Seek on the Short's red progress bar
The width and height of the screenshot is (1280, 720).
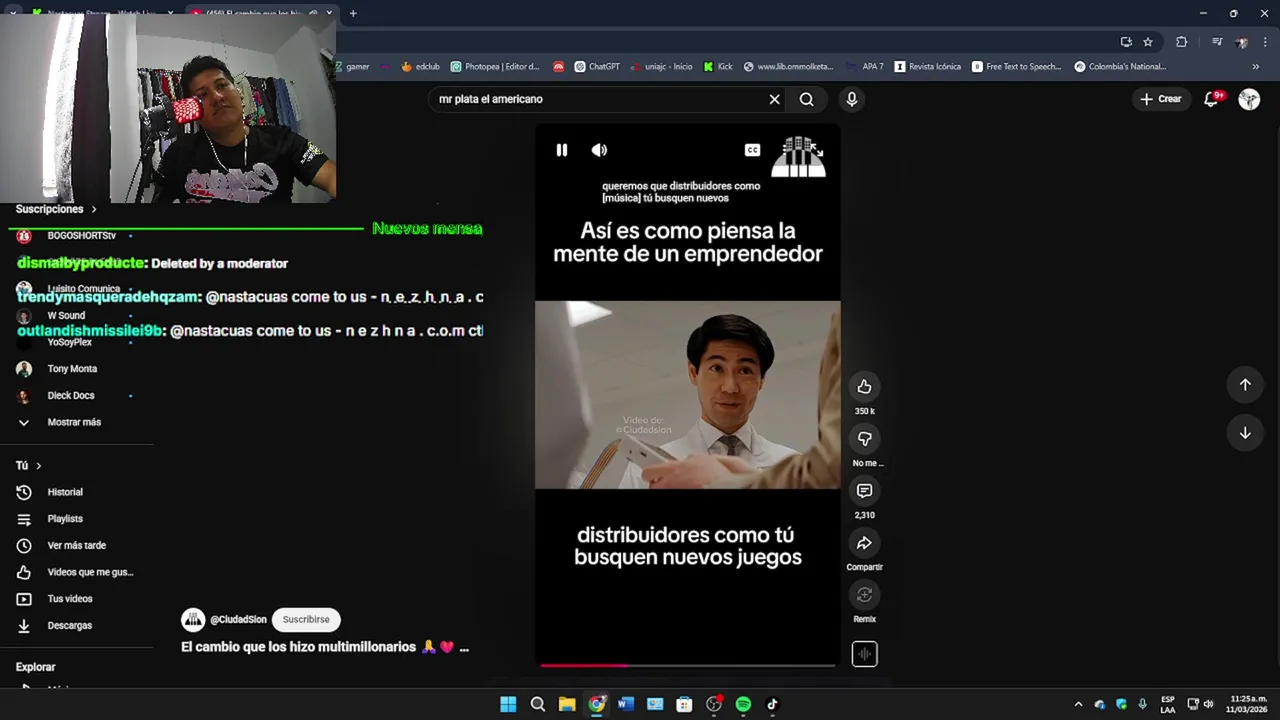coord(687,664)
